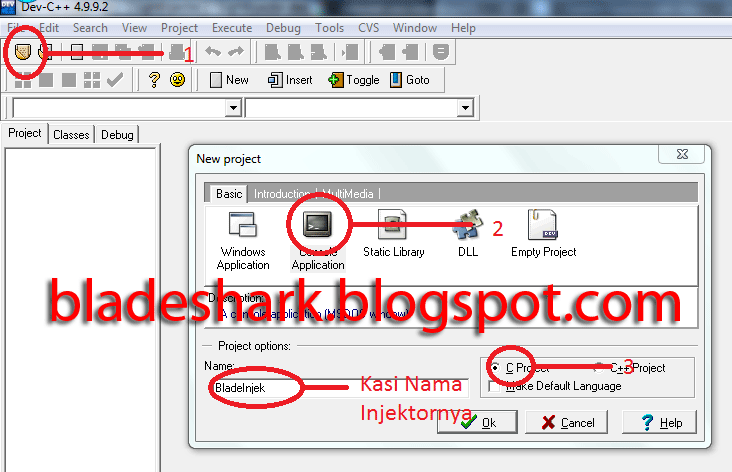Viewport: 732px width, 472px height.
Task: Click the Redo arrow icon
Action: 236,51
